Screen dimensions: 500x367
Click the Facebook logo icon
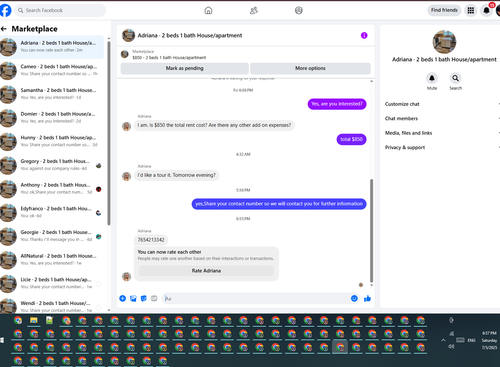(x=5, y=10)
